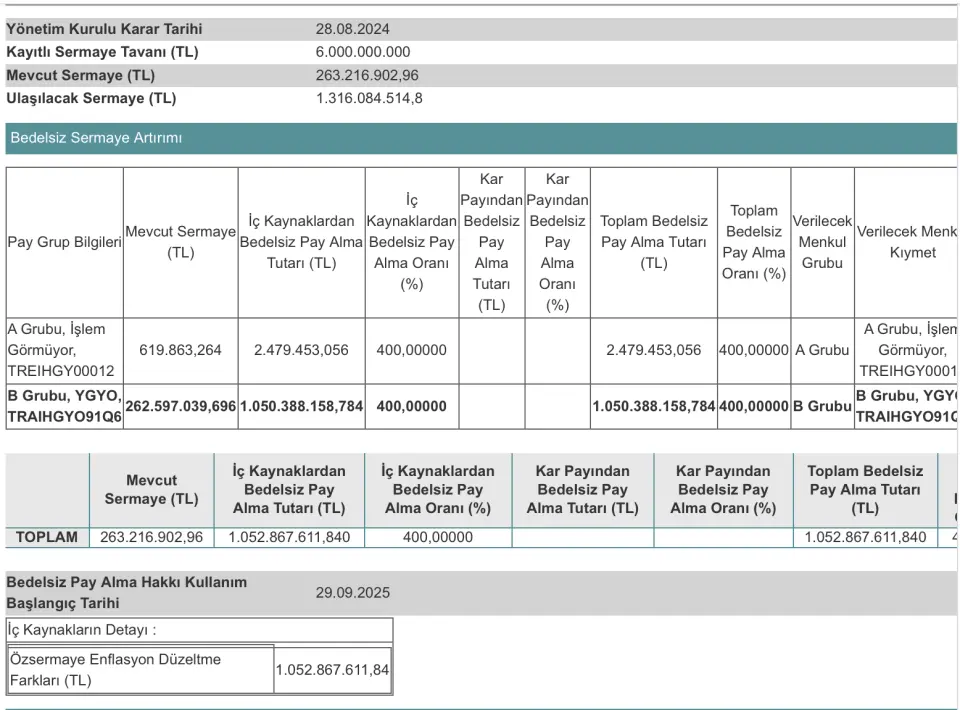
Task: Click the "Verilecek Menkul Kıymet" column header
Action: (907, 242)
